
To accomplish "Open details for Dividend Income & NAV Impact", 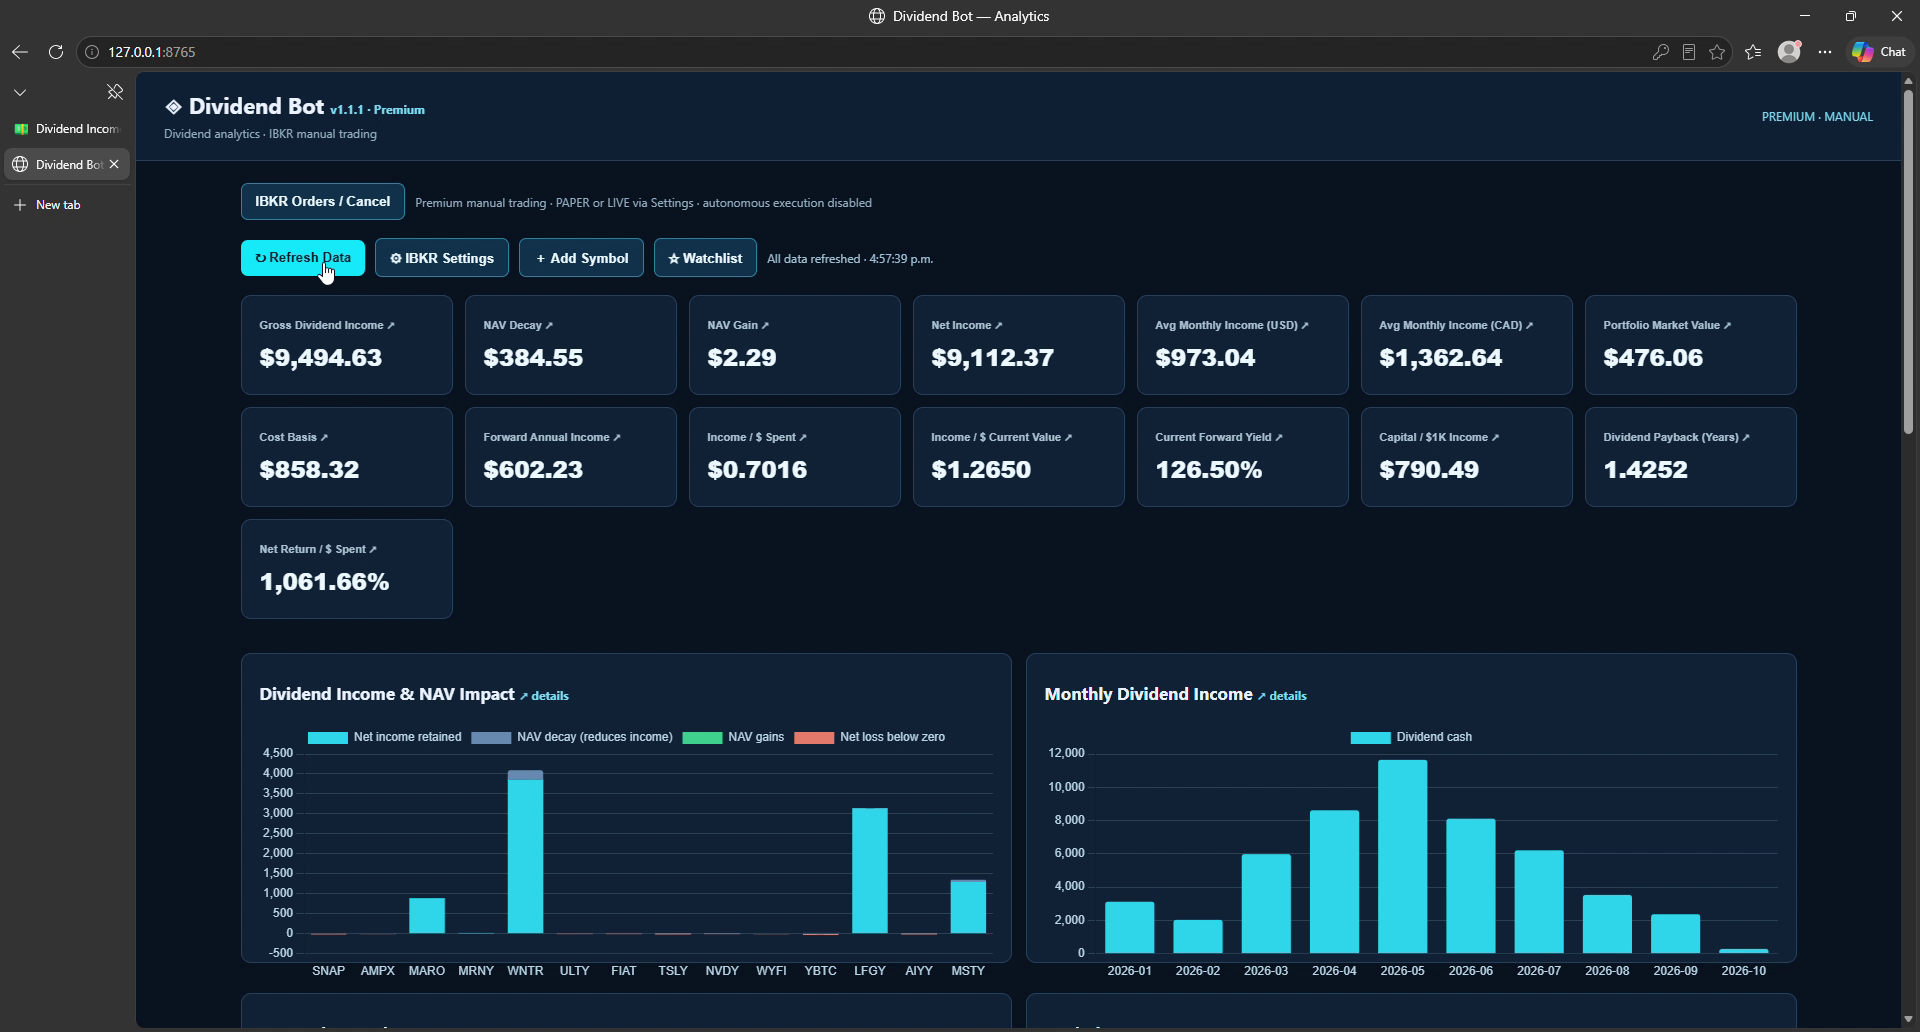I will (x=545, y=696).
